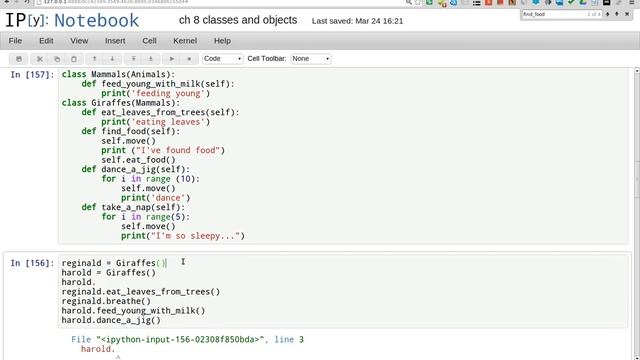
Task: Click the incomplete harold. line in cell 156
Action: point(78,282)
